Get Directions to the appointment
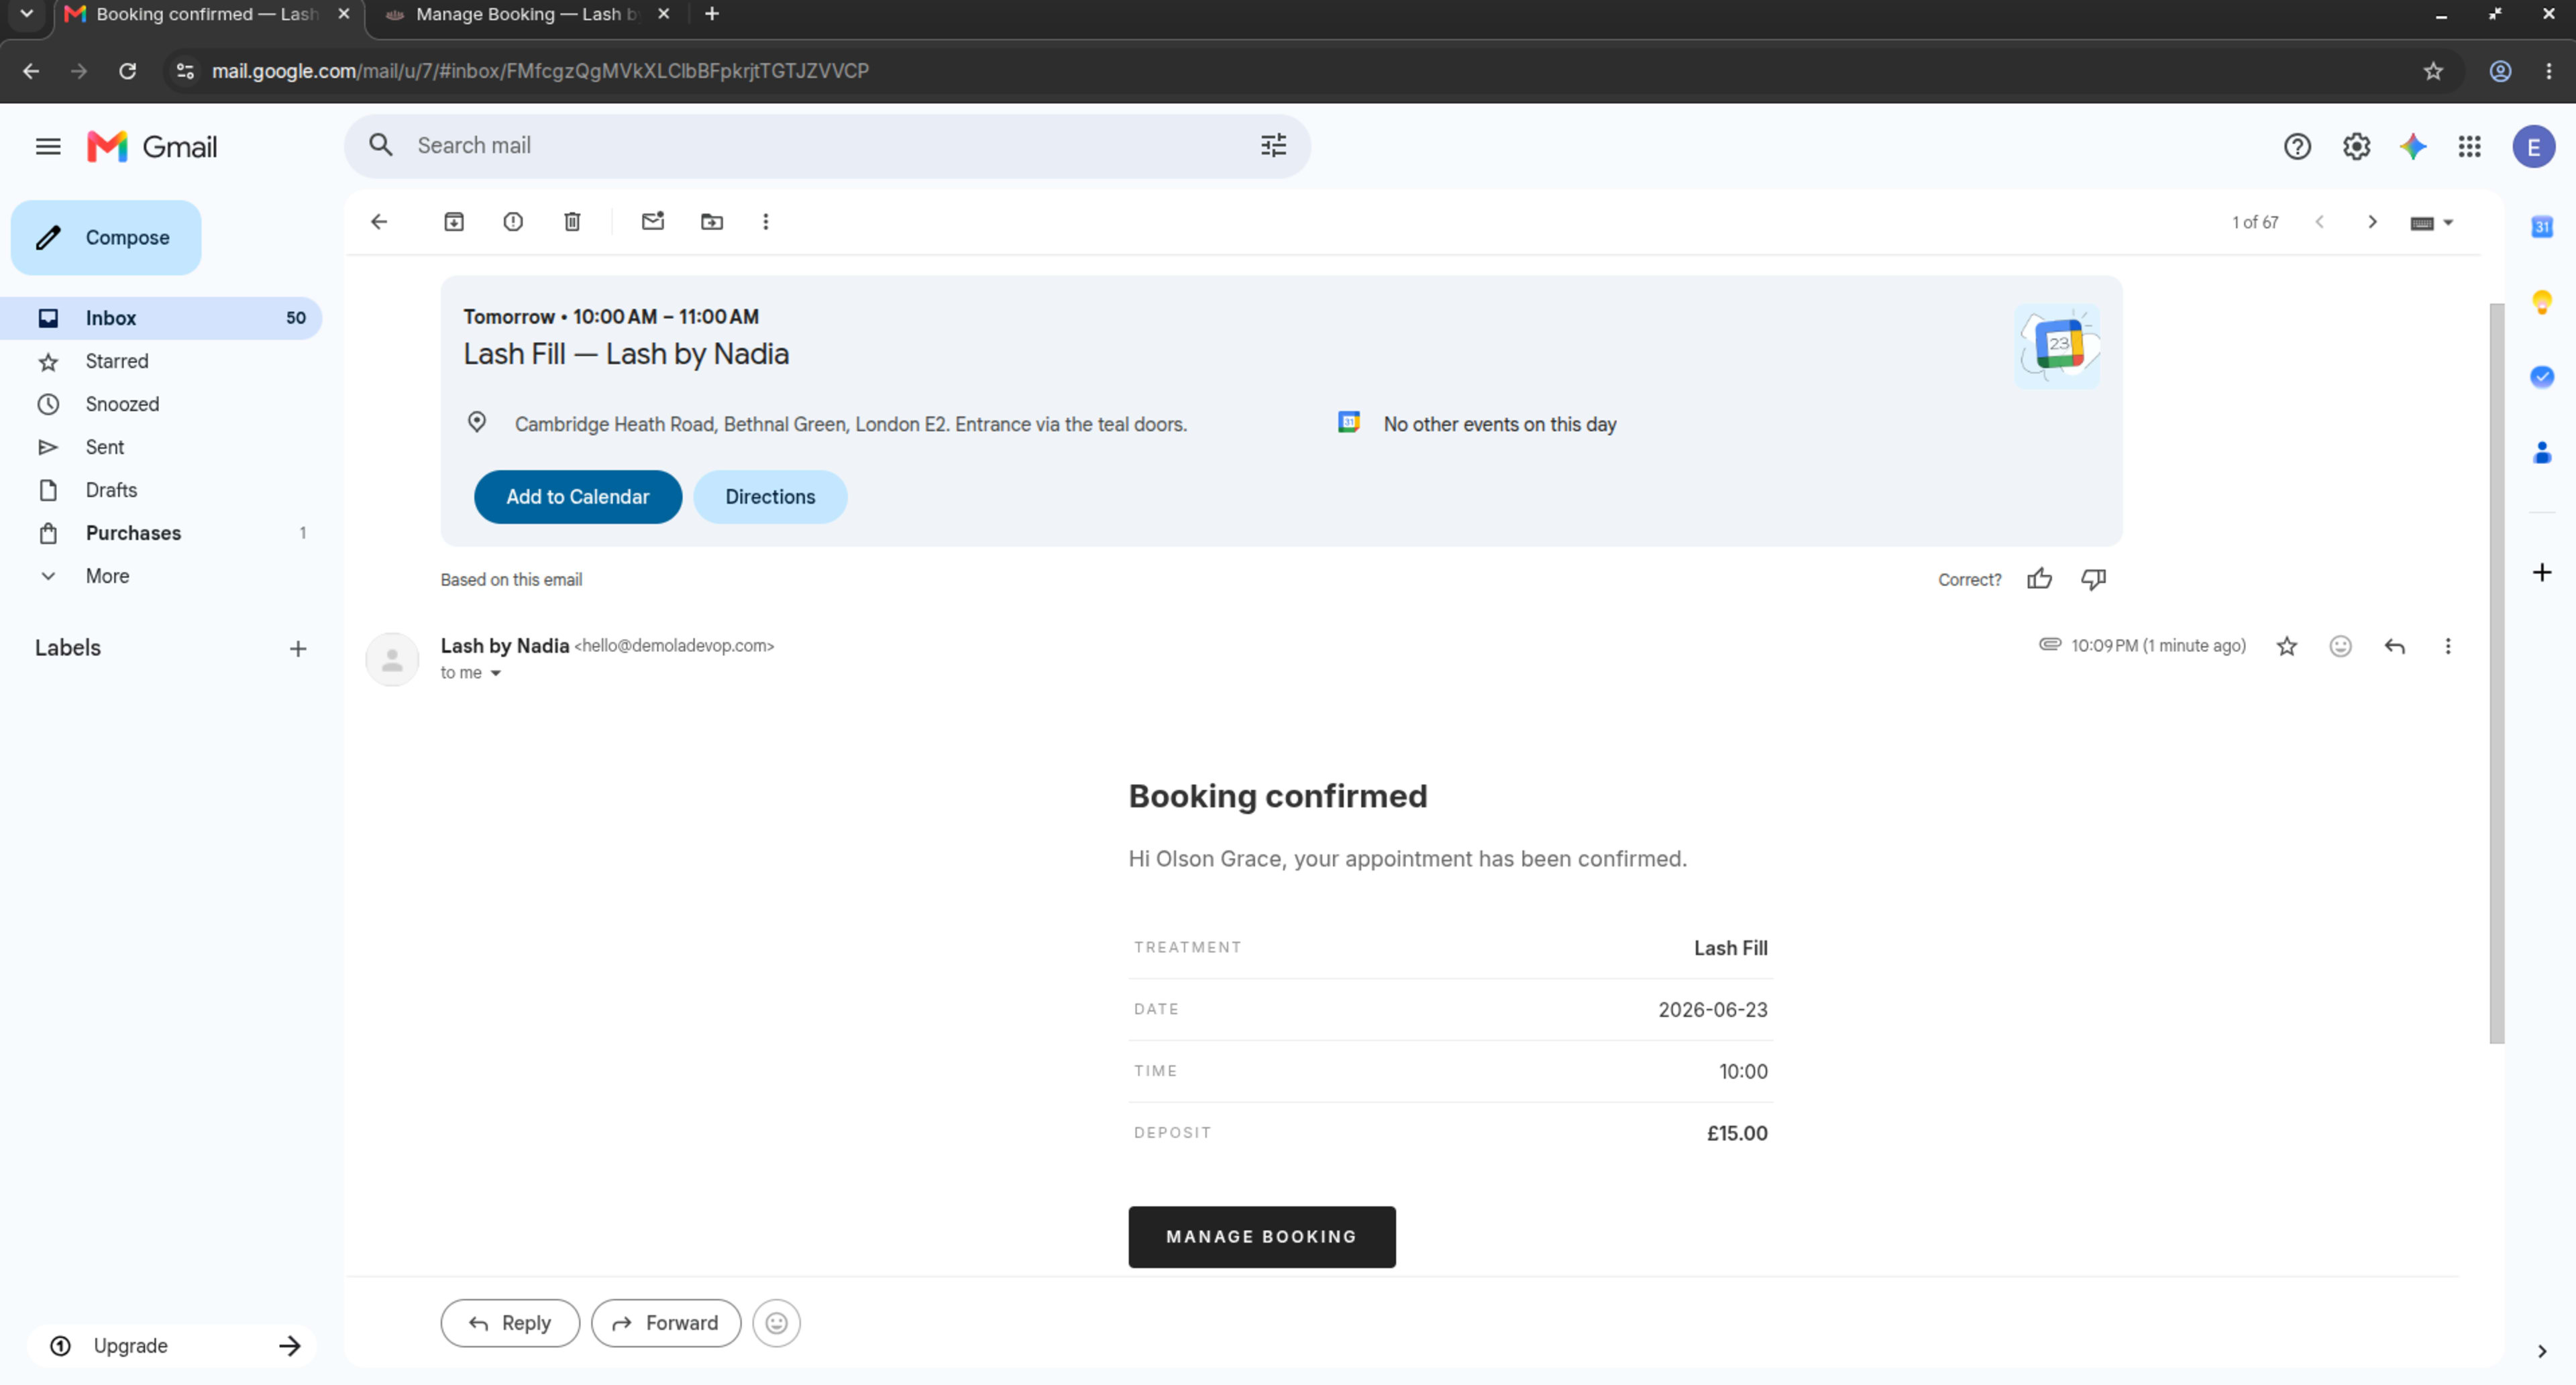This screenshot has width=2576, height=1385. [770, 497]
